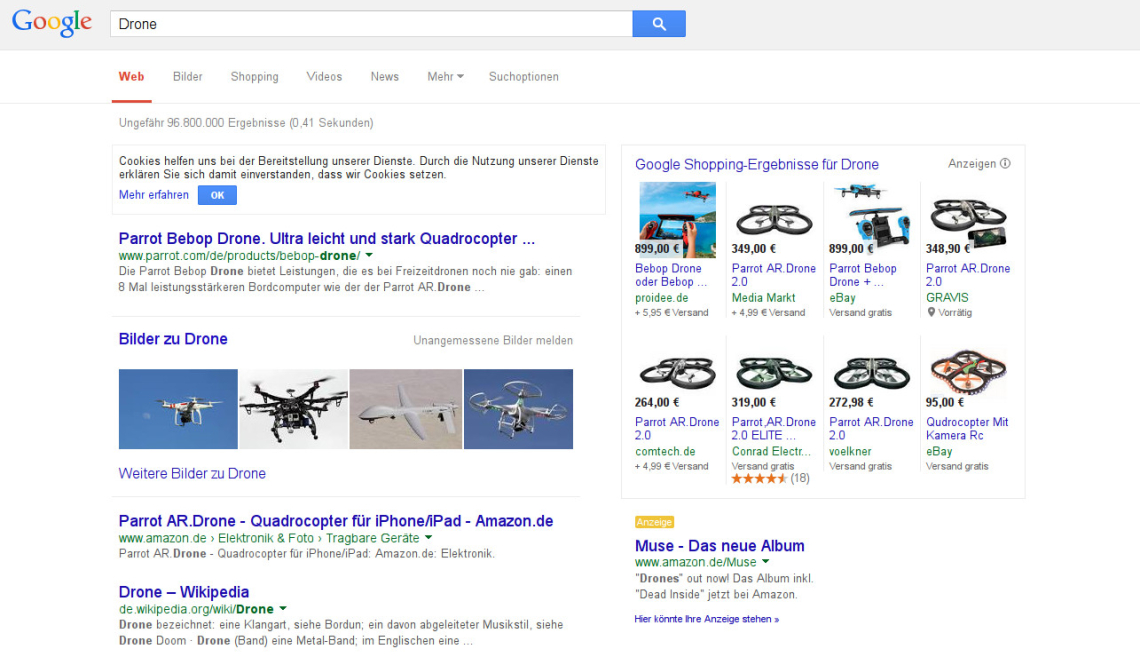Open Conrad 319,00 € drone image
The height and width of the screenshot is (660, 1140).
[774, 374]
